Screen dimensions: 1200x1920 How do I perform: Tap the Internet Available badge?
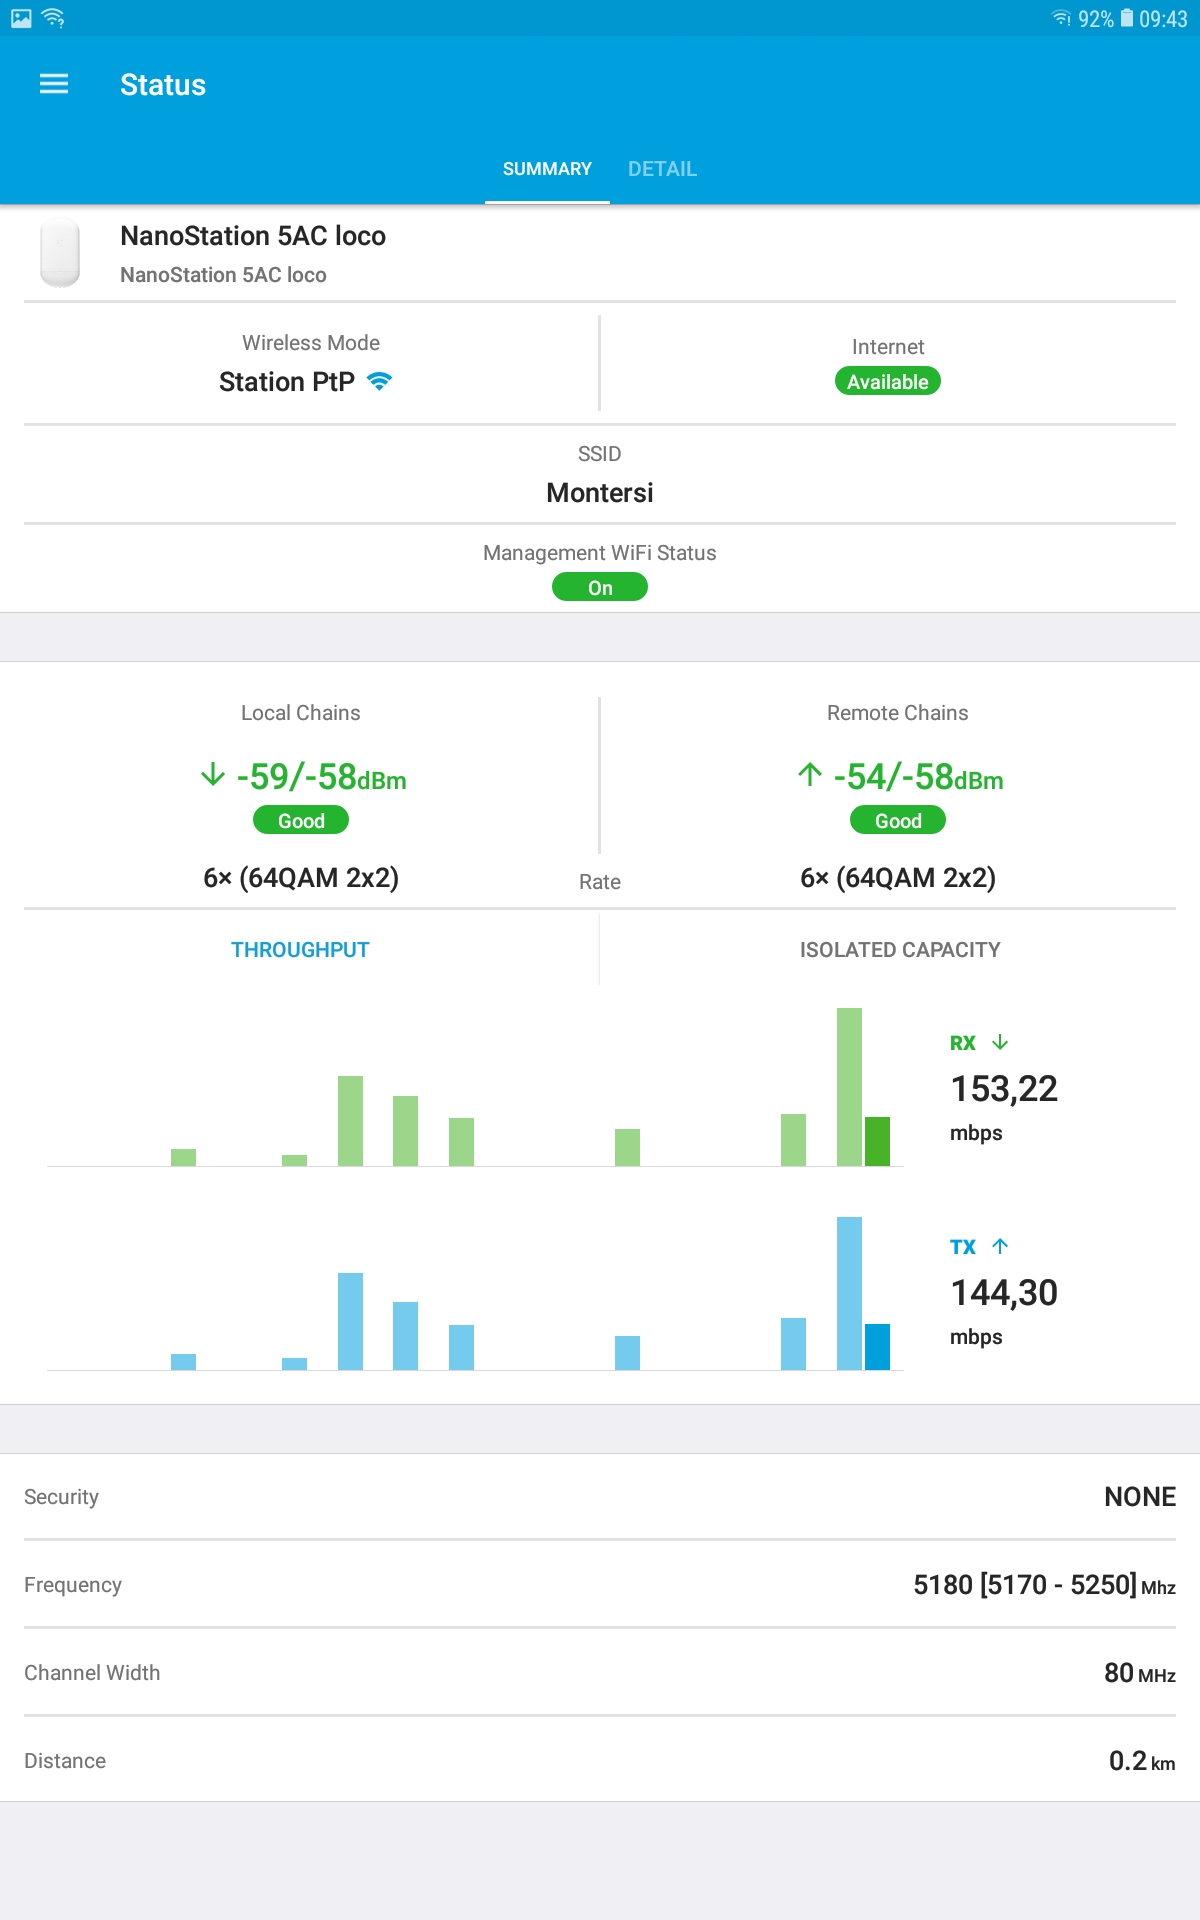(887, 382)
